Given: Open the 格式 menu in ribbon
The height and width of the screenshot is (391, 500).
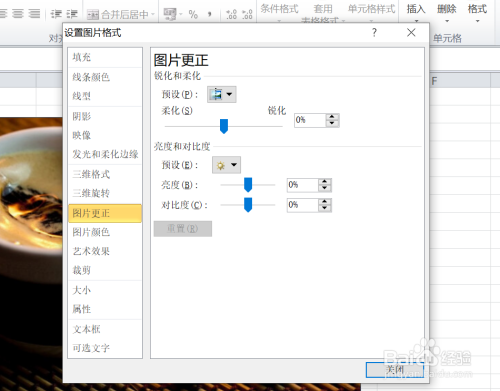Looking at the screenshot, I should point(477,12).
